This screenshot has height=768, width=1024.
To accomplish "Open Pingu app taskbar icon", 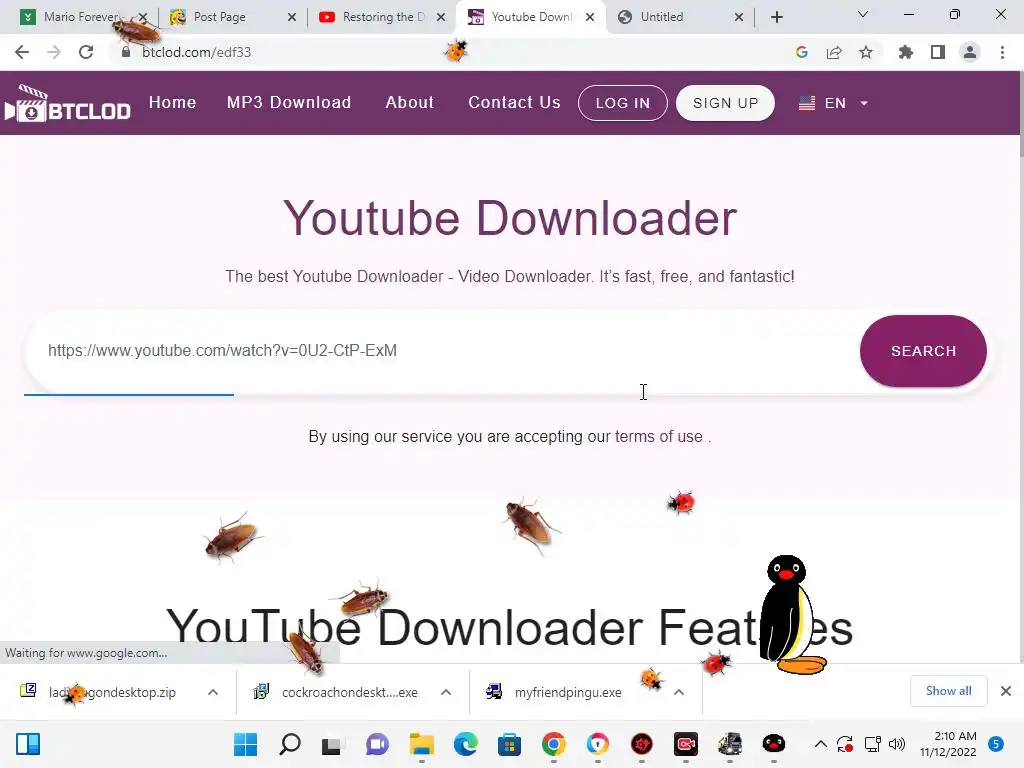I will pos(774,744).
